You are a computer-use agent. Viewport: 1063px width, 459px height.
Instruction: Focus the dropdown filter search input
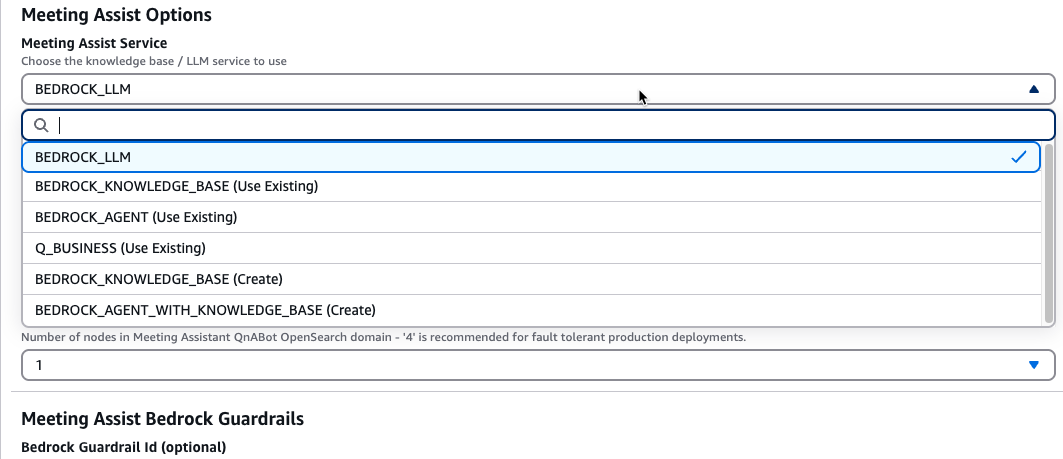[538, 125]
